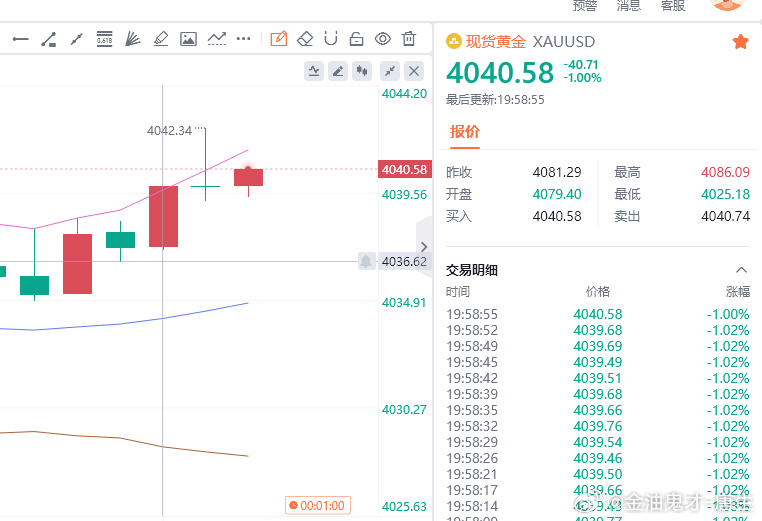The height and width of the screenshot is (521, 762).
Task: Shrink chart with collapse arrows button
Action: point(390,71)
